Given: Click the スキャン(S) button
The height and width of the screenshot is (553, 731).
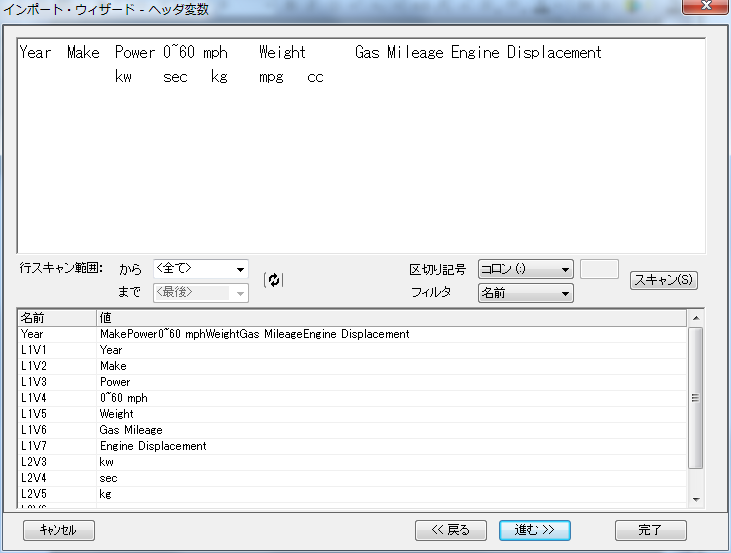Looking at the screenshot, I should (663, 280).
